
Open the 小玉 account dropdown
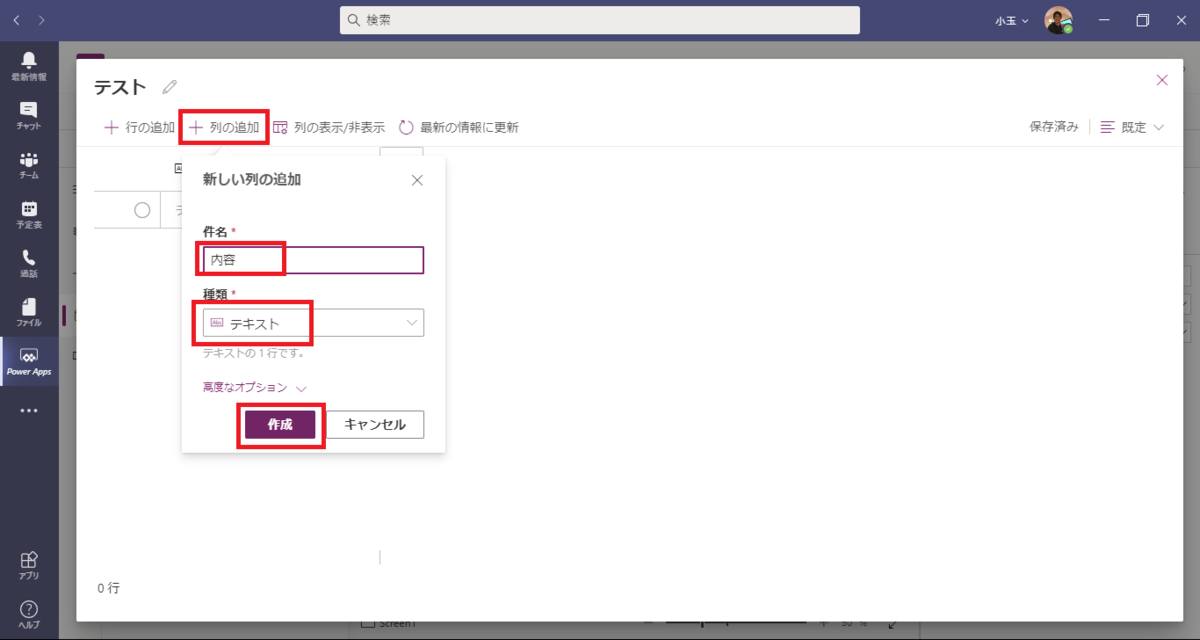point(1011,20)
